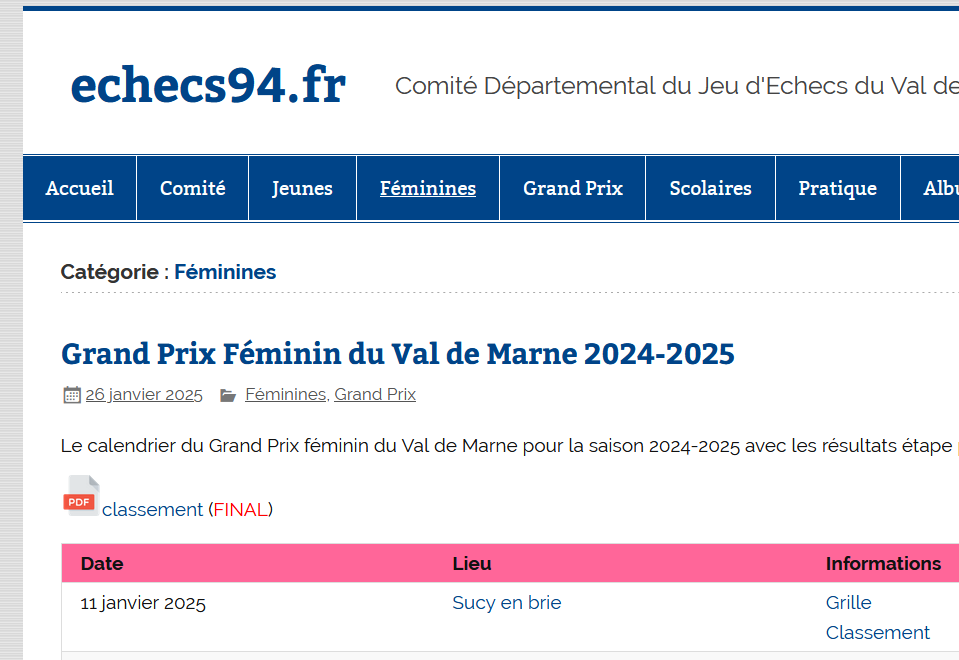This screenshot has width=959, height=660.
Task: Click the Grand Prix Féminin 2024-2025 article title
Action: [x=397, y=354]
